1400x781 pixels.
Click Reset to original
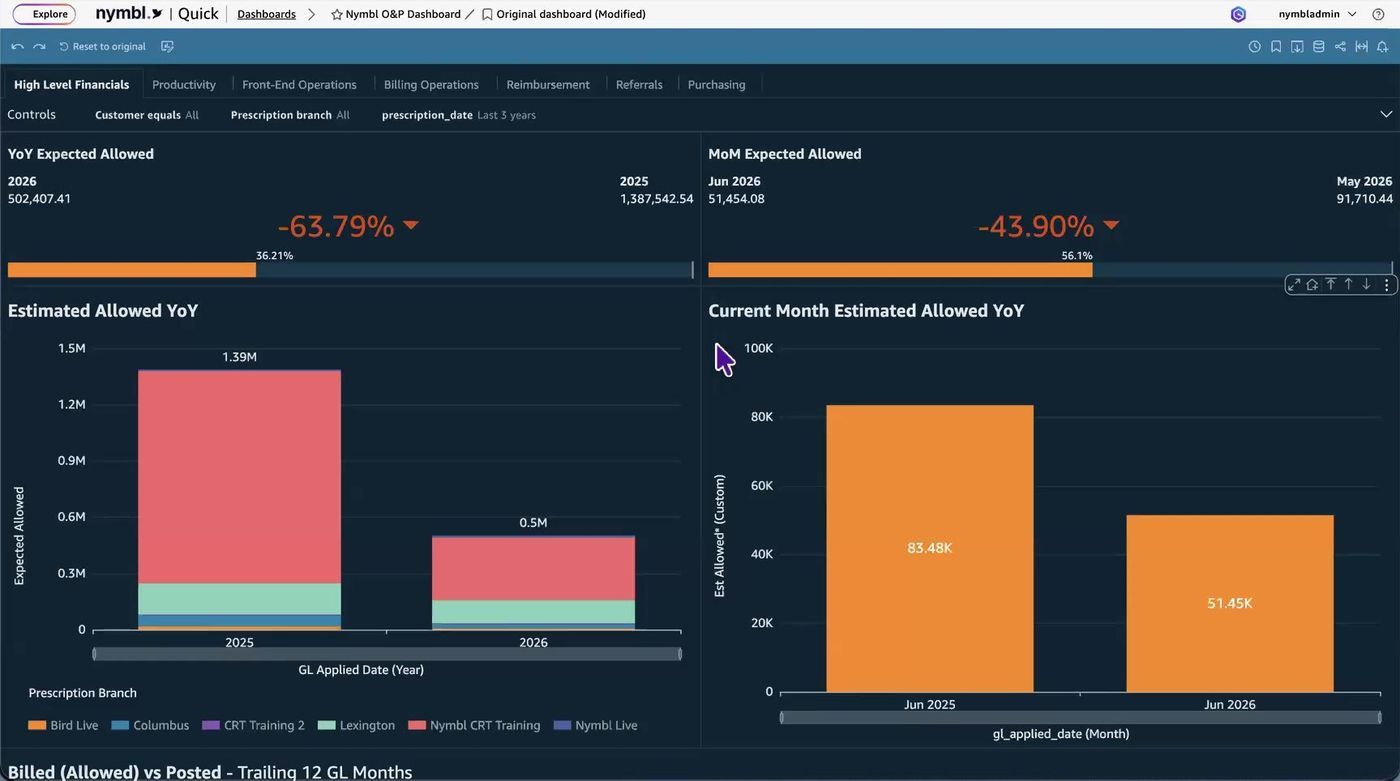pos(102,47)
